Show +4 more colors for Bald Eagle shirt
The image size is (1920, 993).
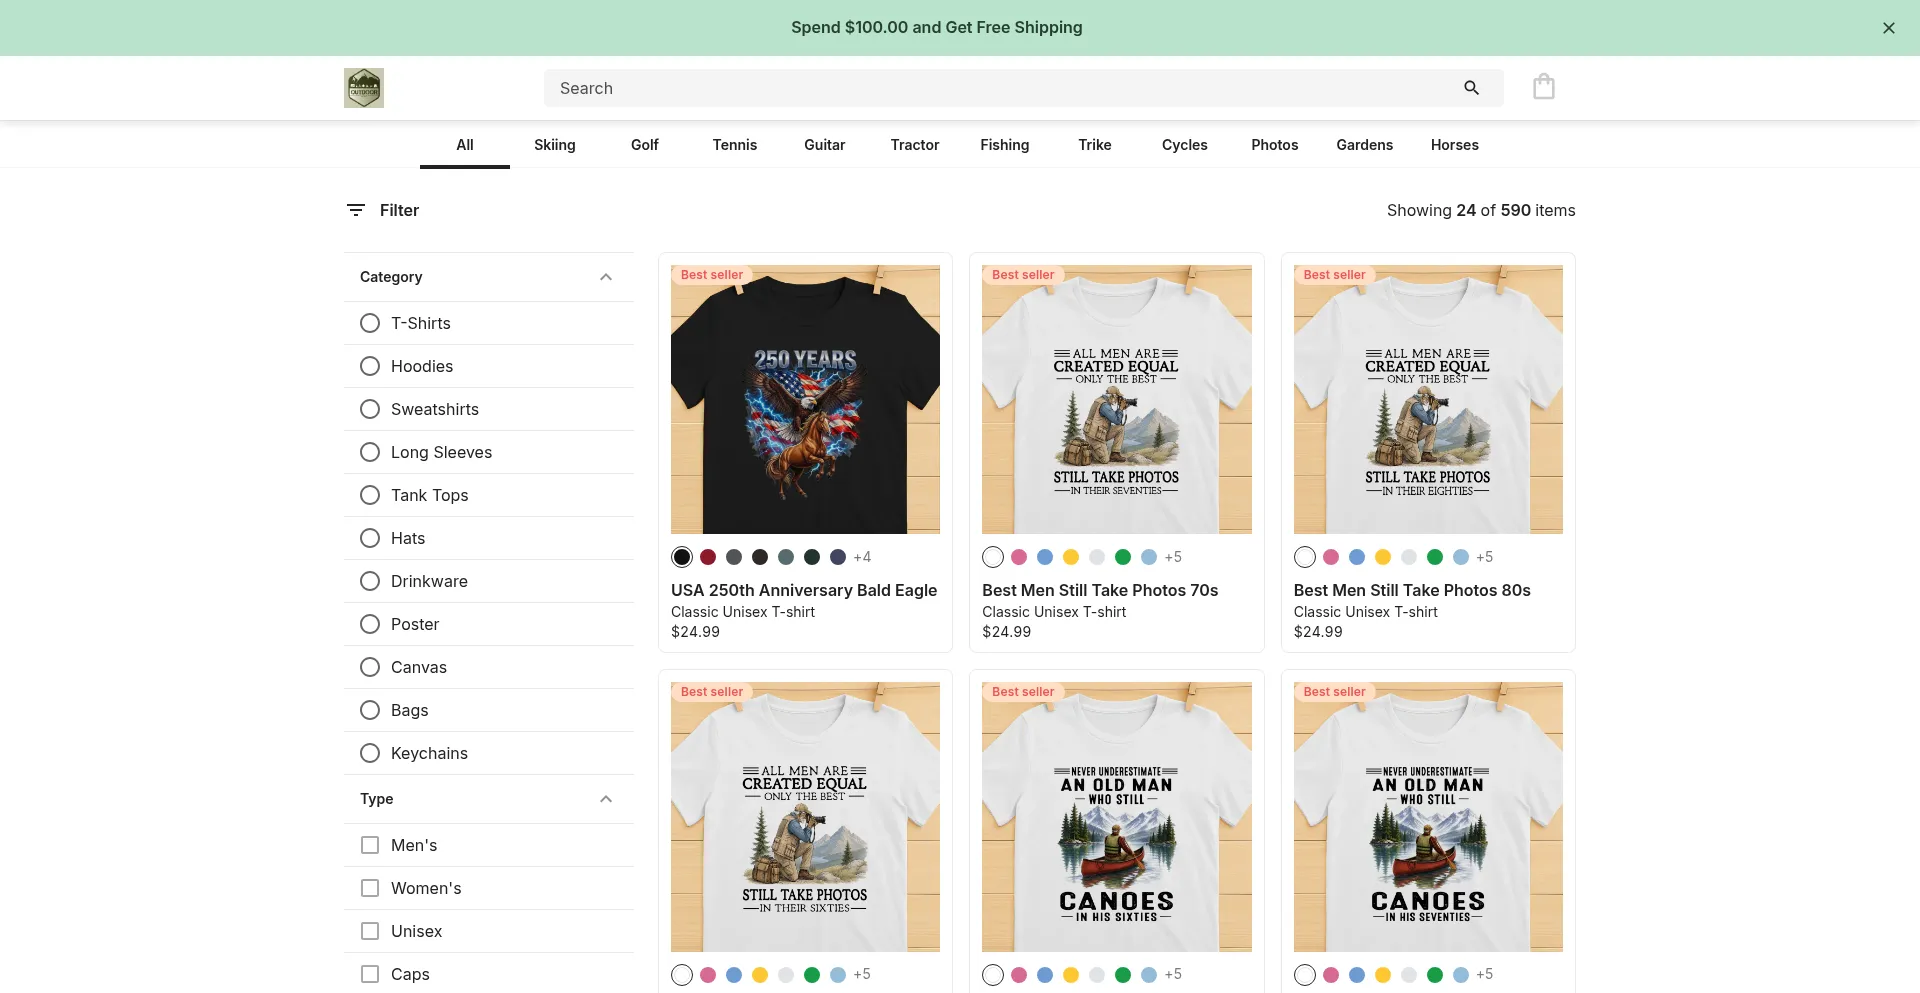click(862, 557)
